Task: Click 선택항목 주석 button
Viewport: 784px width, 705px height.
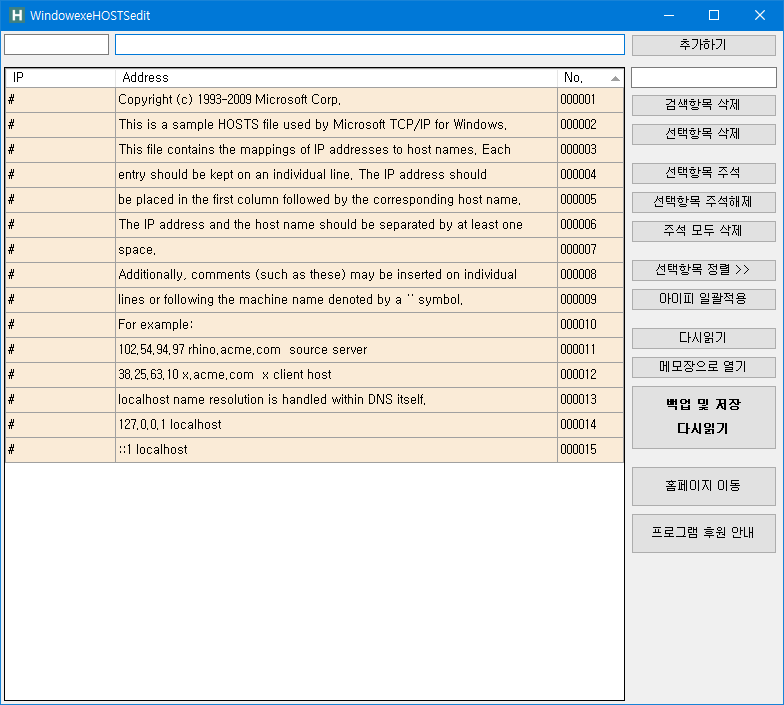Action: click(x=704, y=173)
